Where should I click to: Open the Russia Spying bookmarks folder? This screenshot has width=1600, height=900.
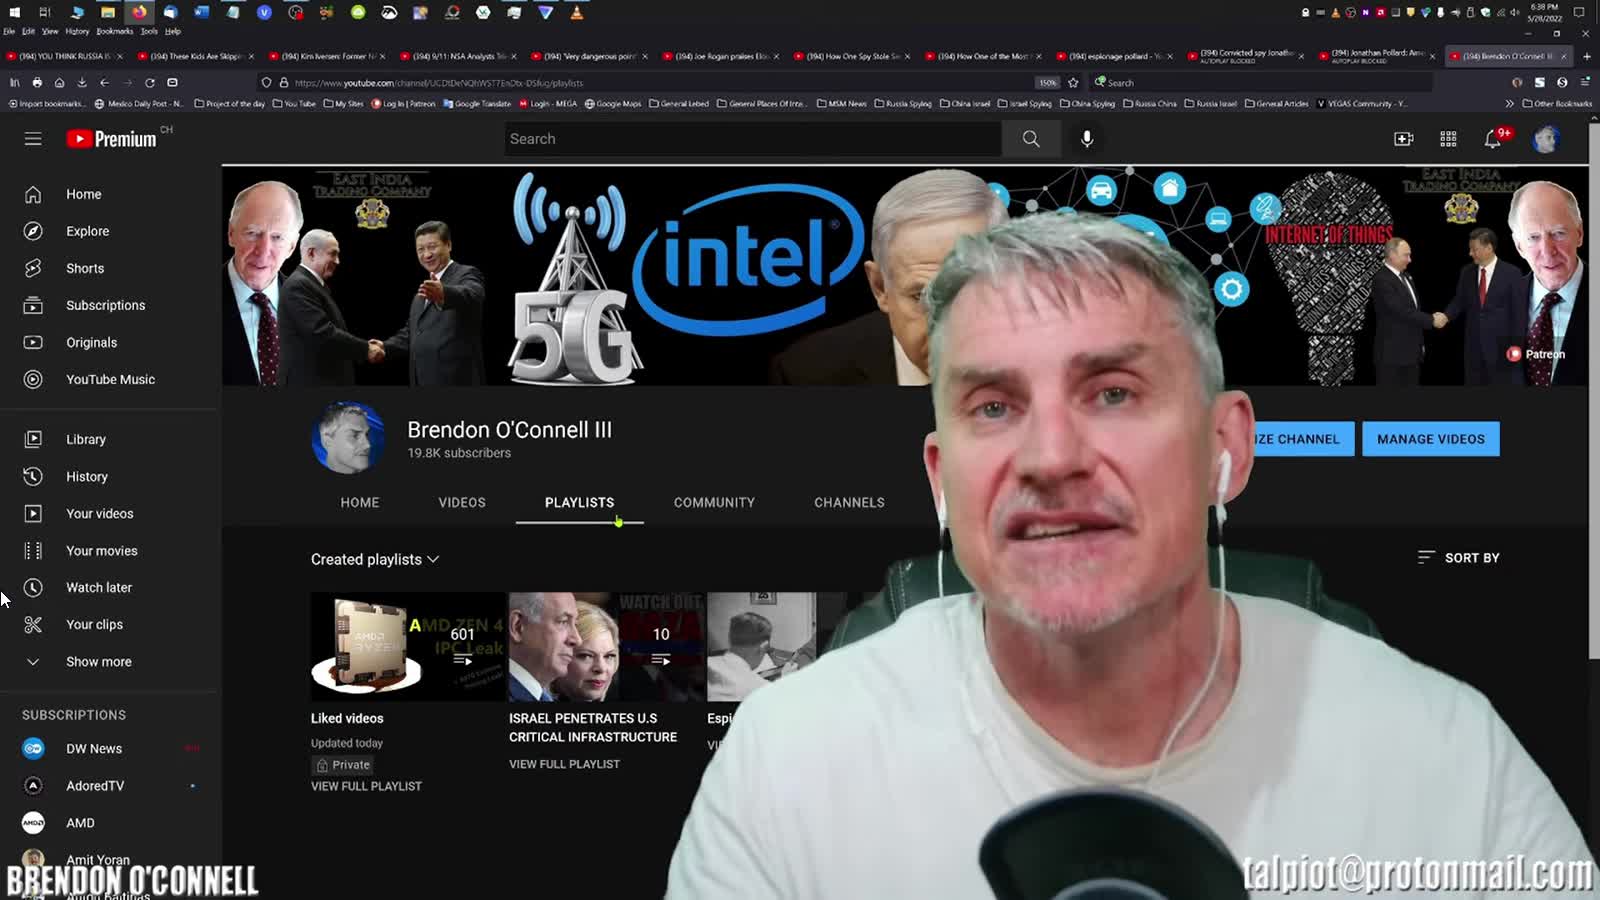tap(903, 103)
